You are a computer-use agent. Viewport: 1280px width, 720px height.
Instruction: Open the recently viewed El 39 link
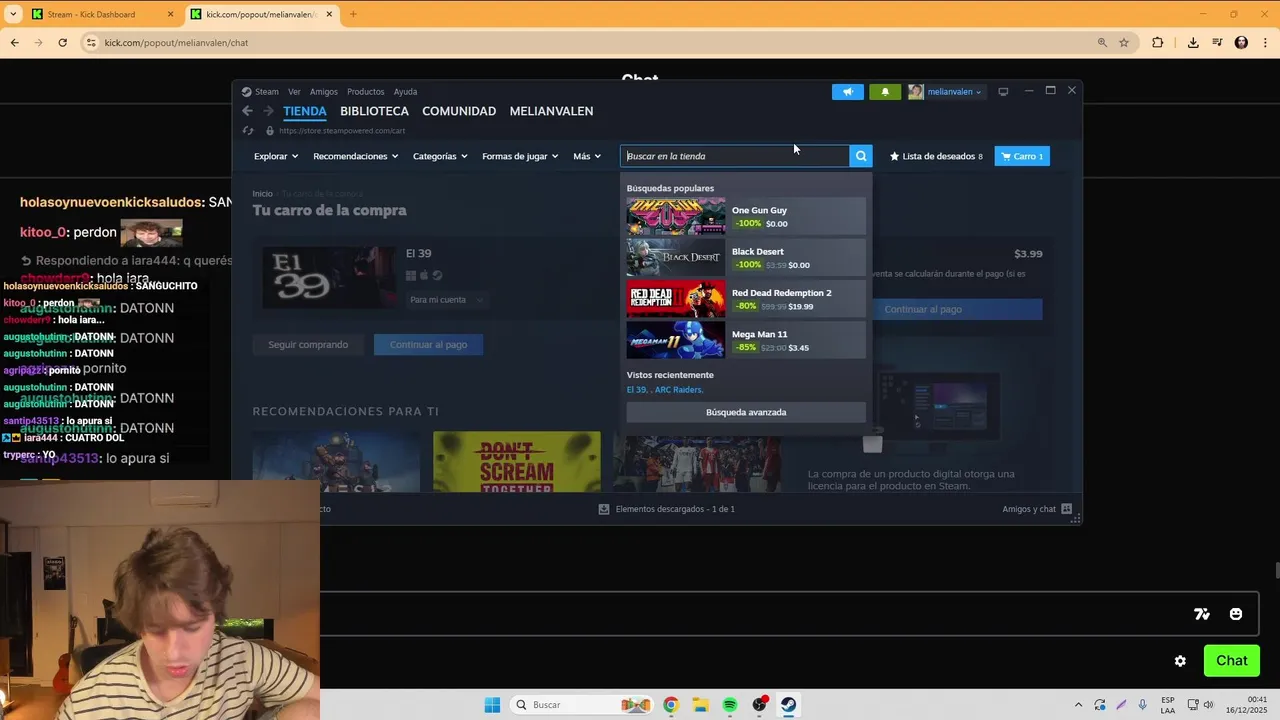pos(637,390)
